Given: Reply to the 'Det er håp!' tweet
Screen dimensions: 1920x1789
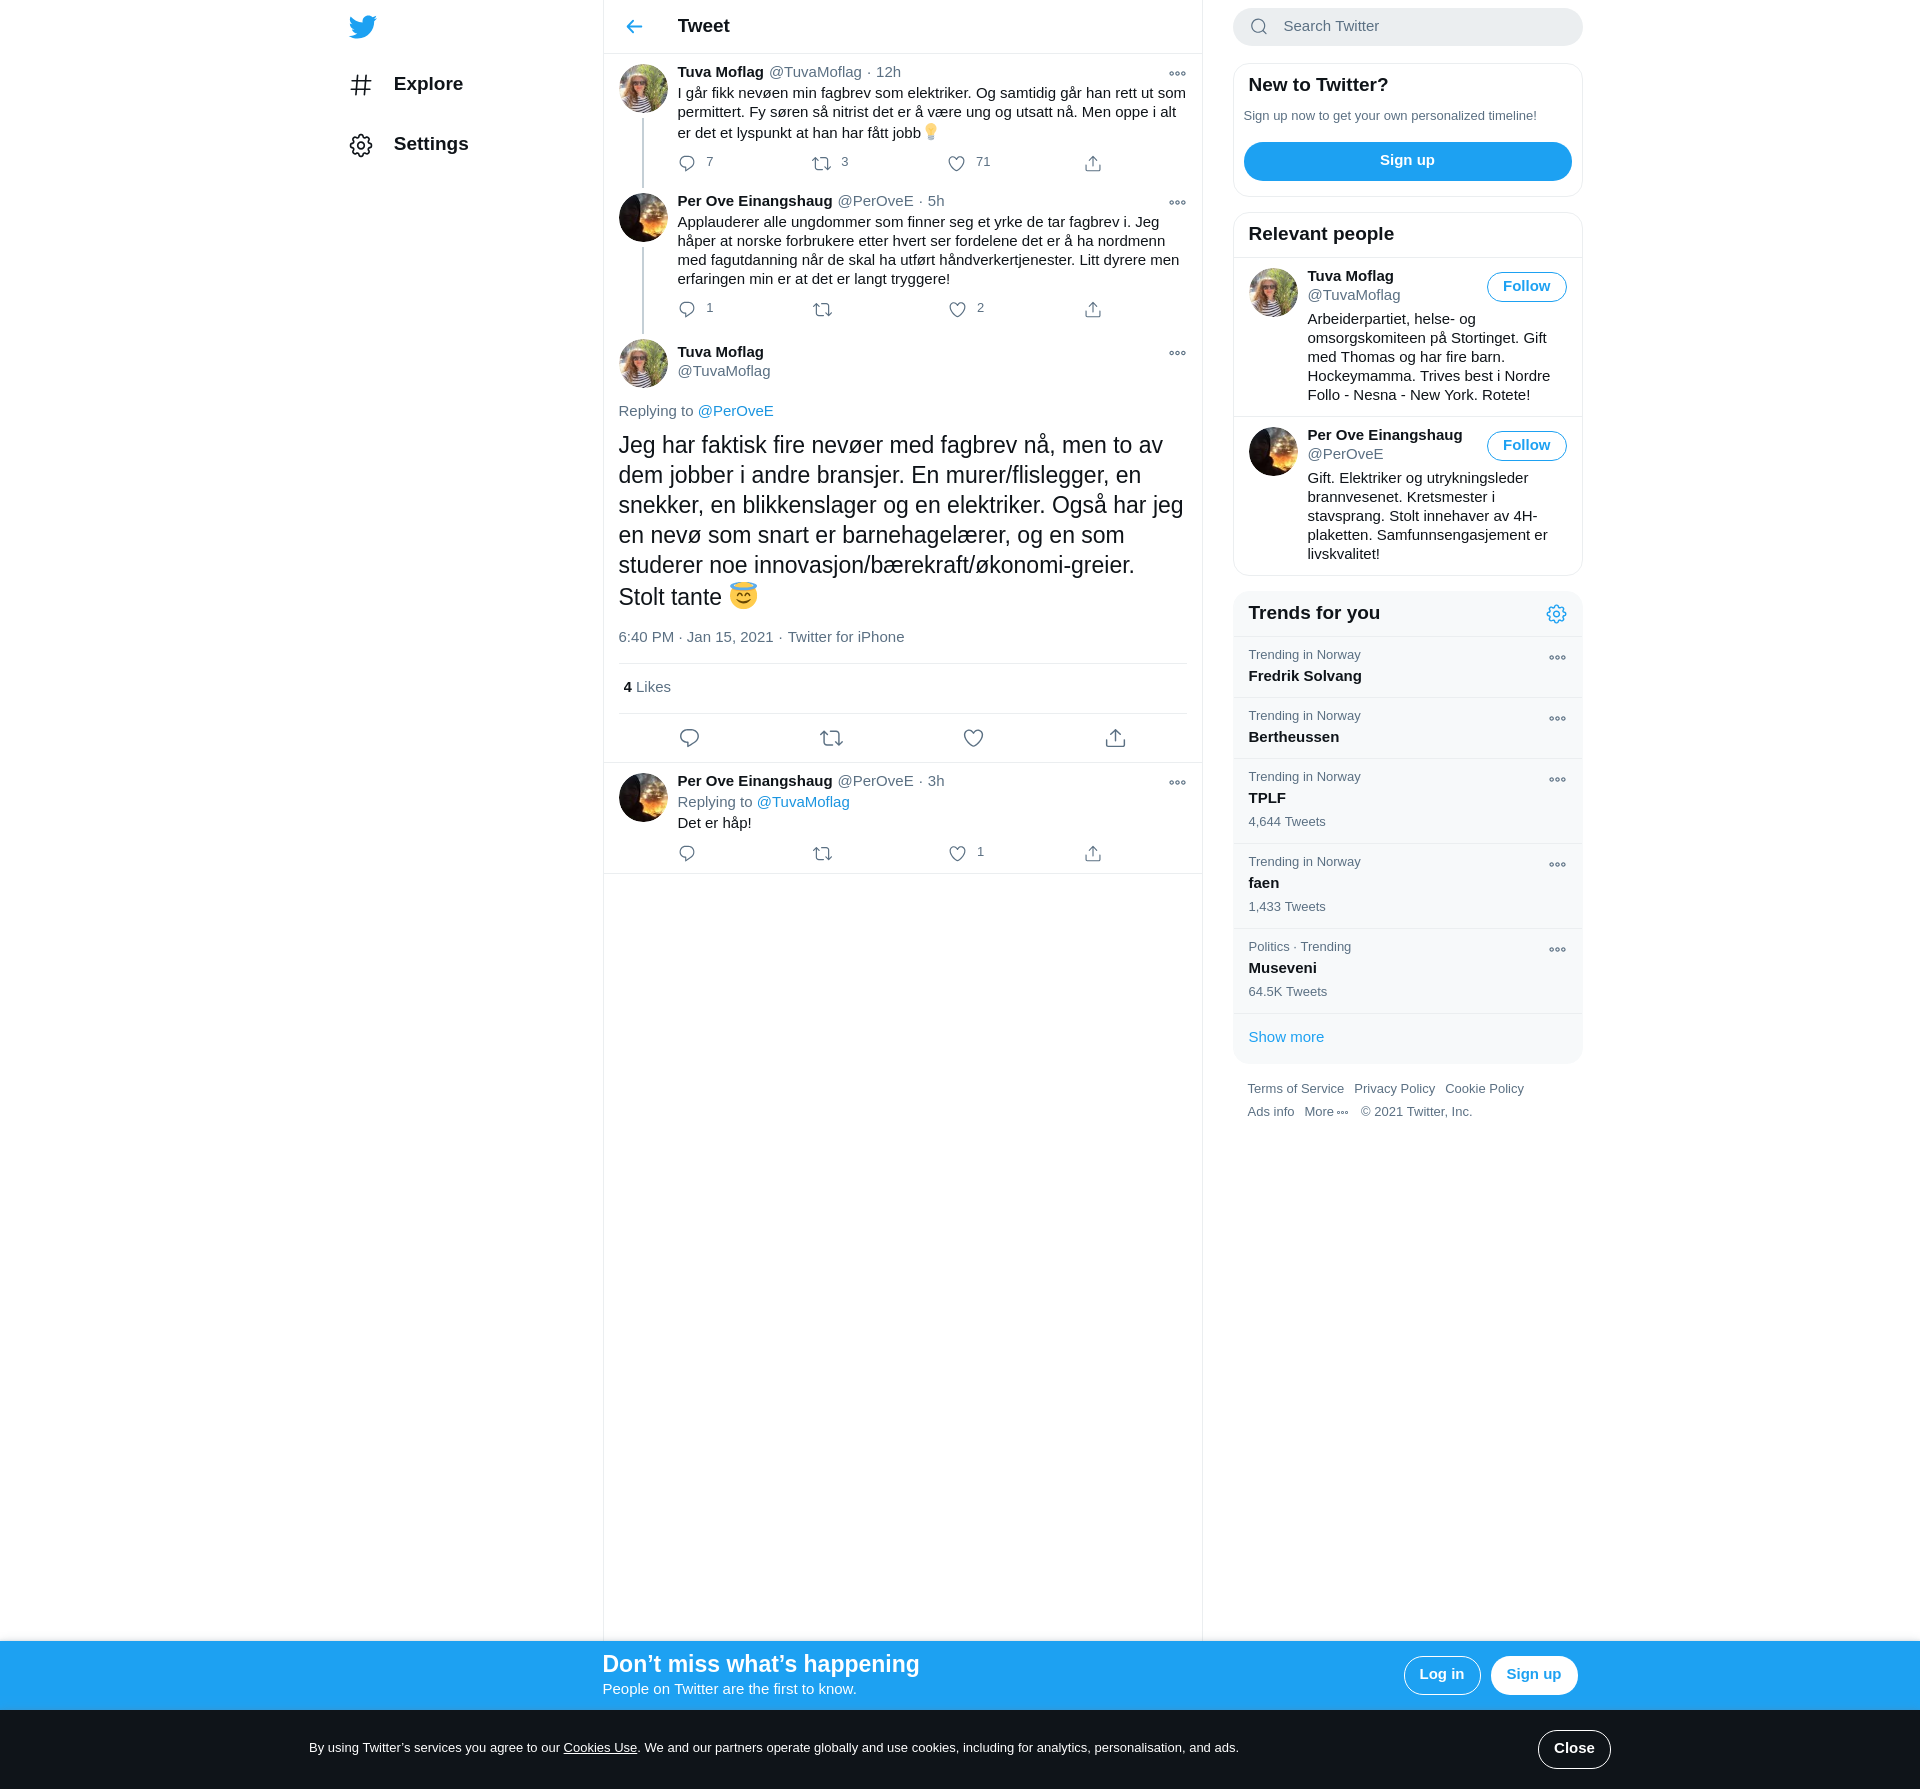Looking at the screenshot, I should pyautogui.click(x=687, y=853).
